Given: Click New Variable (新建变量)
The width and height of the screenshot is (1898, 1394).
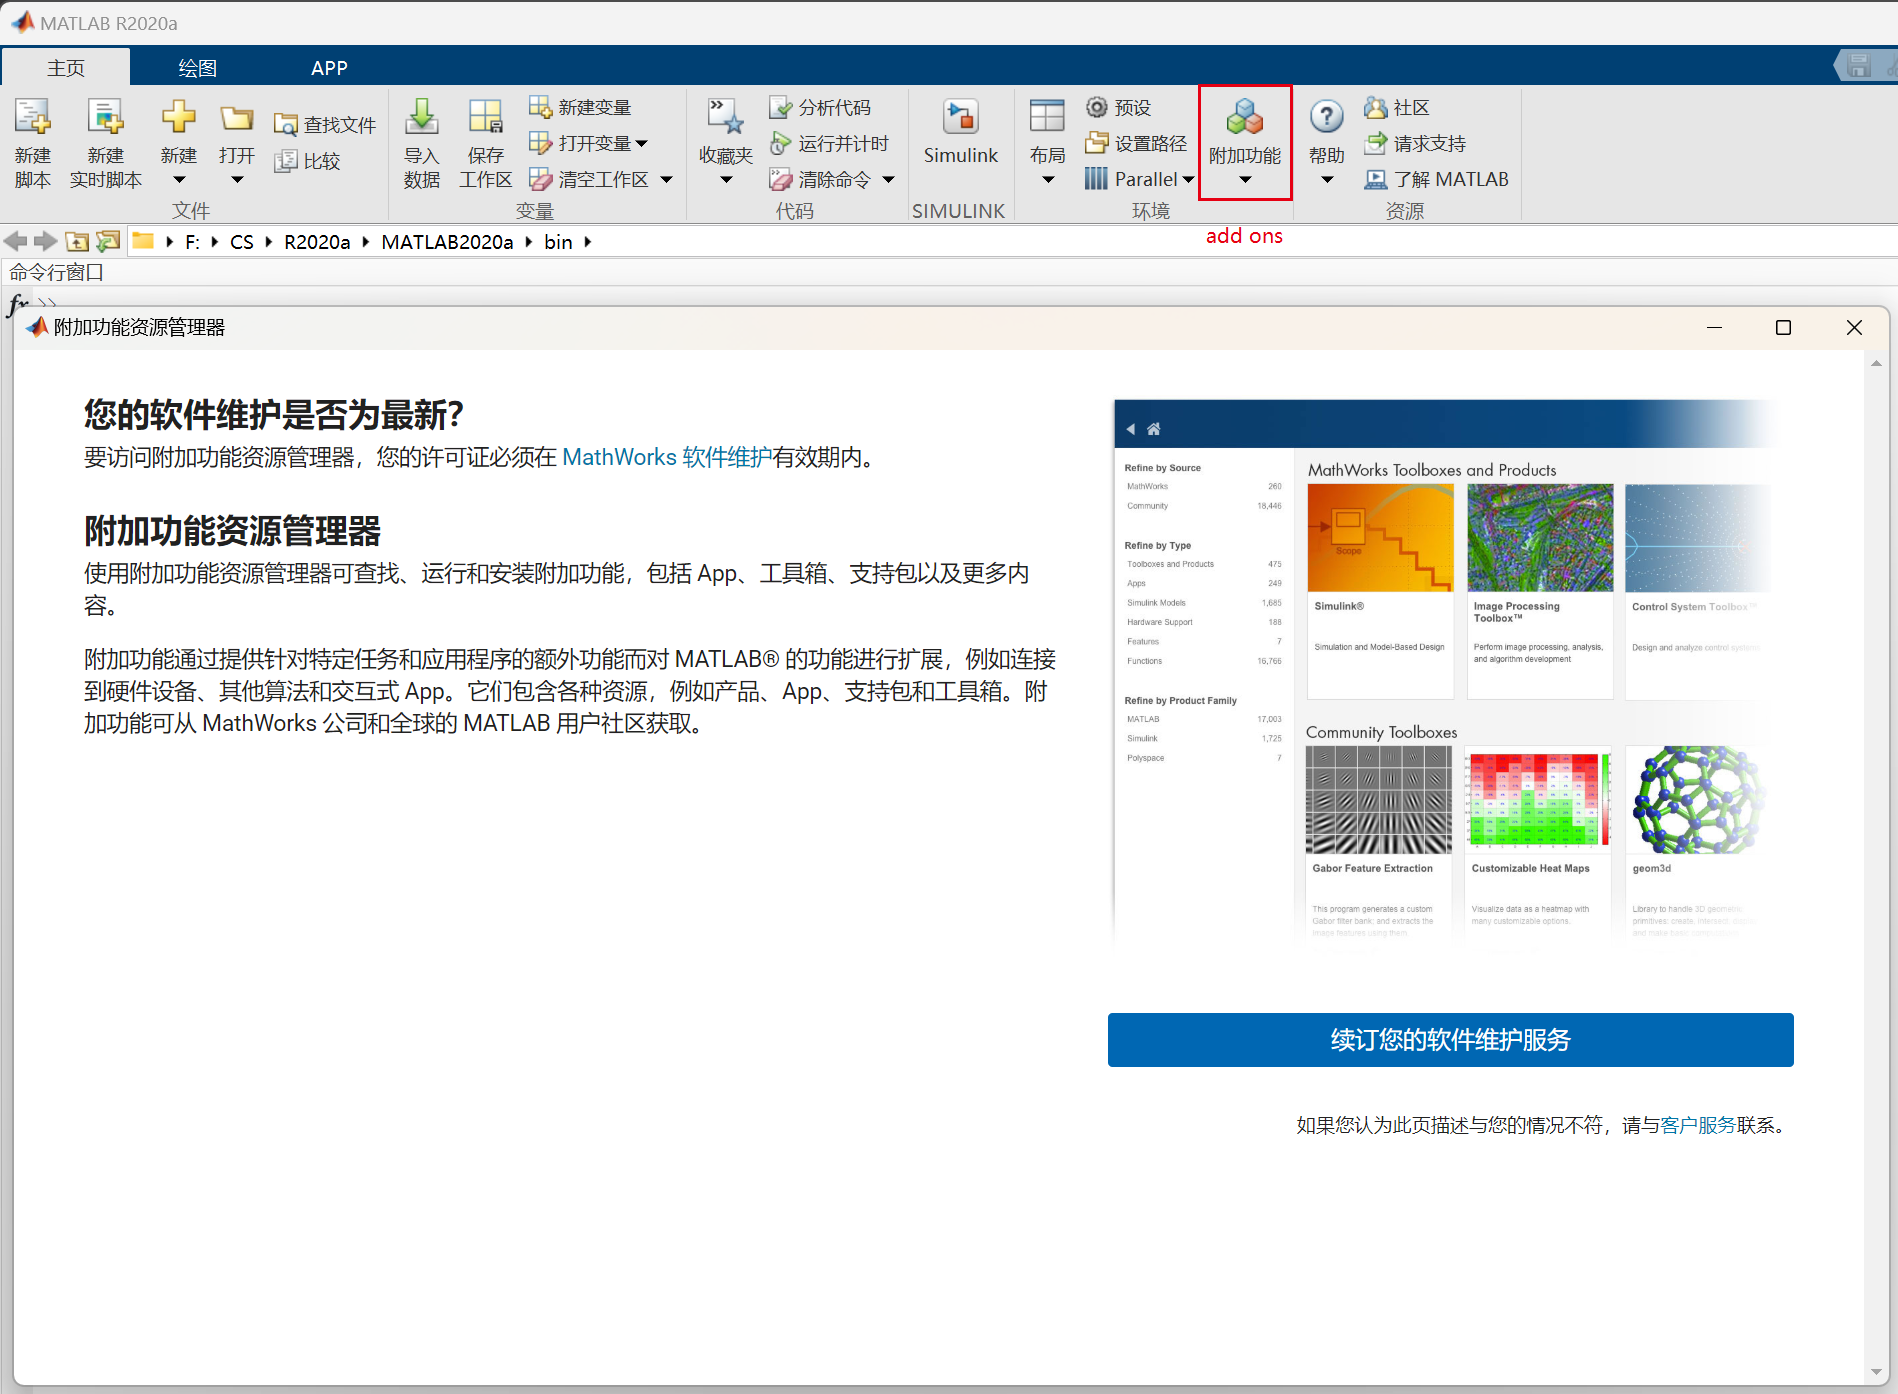Looking at the screenshot, I should (581, 107).
